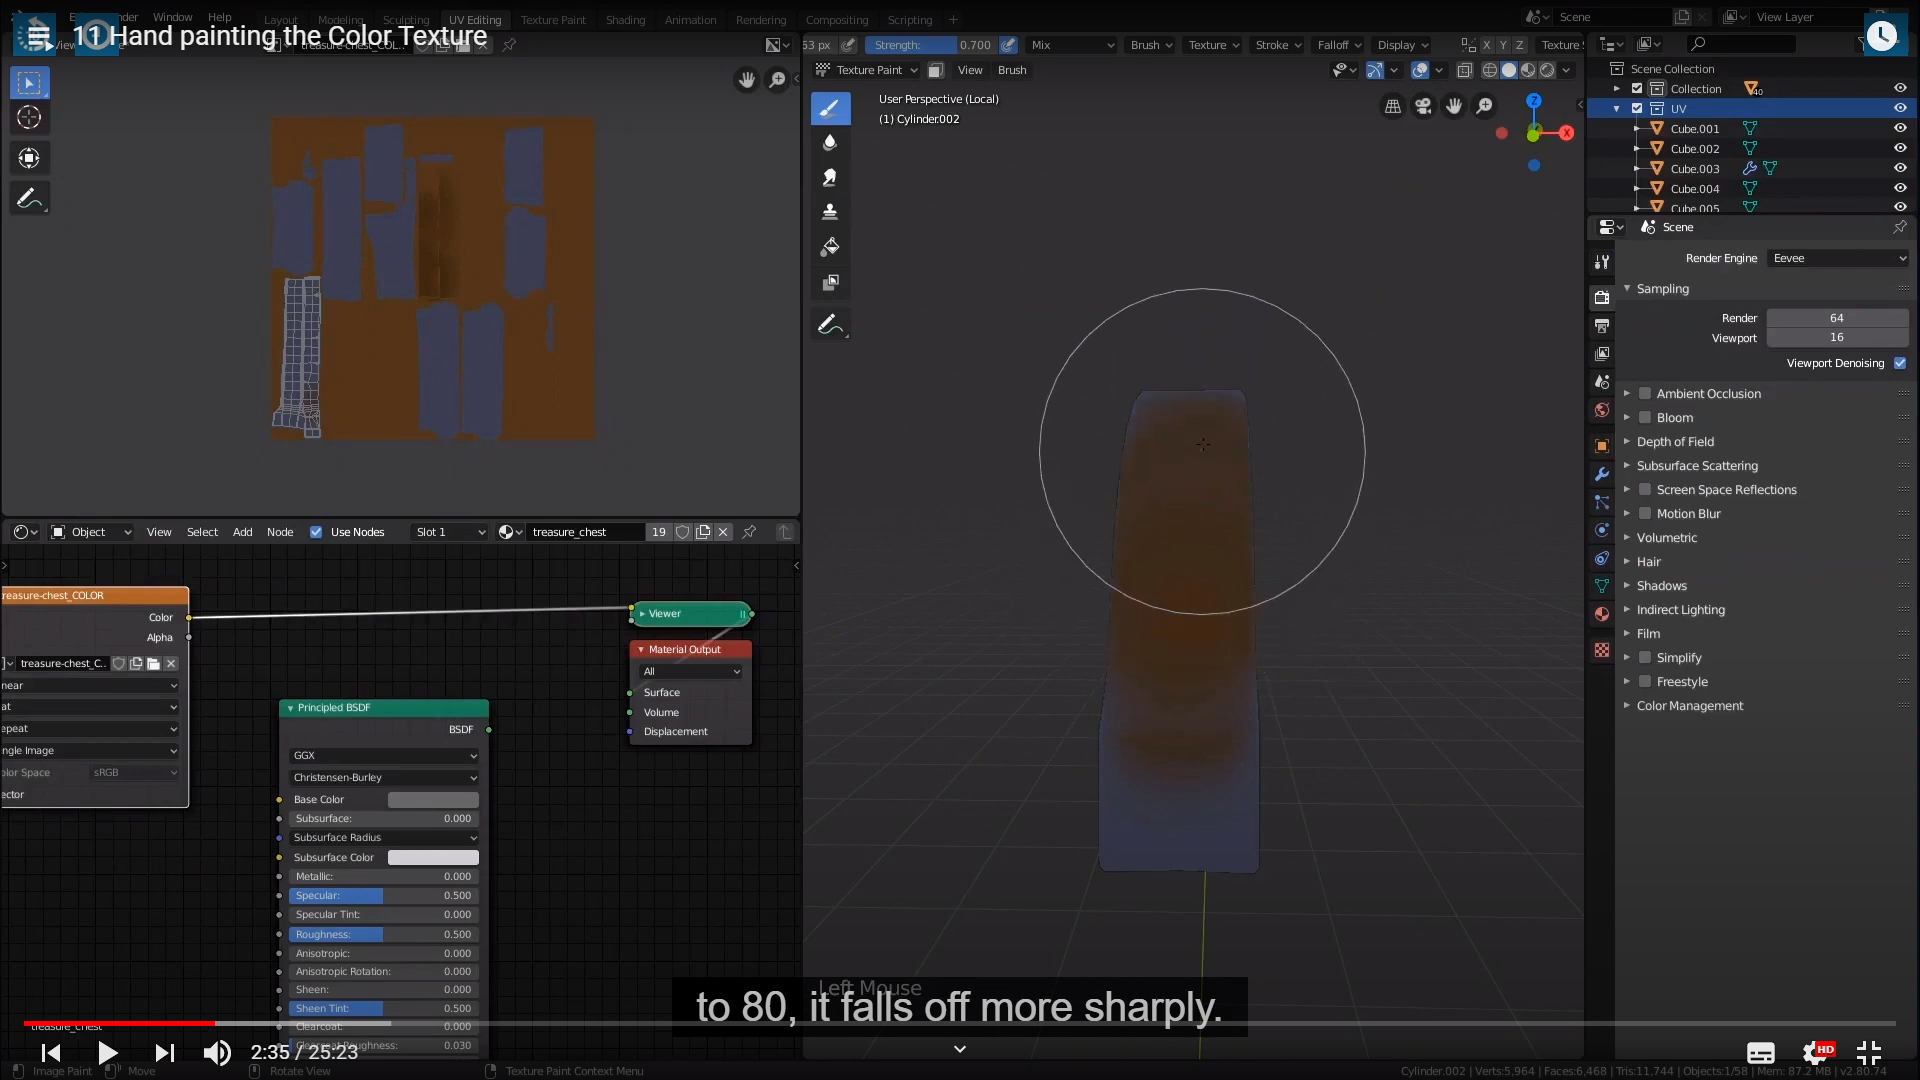Screen dimensions: 1920x1080
Task: Open the GGX distribution dropdown
Action: pyautogui.click(x=384, y=755)
